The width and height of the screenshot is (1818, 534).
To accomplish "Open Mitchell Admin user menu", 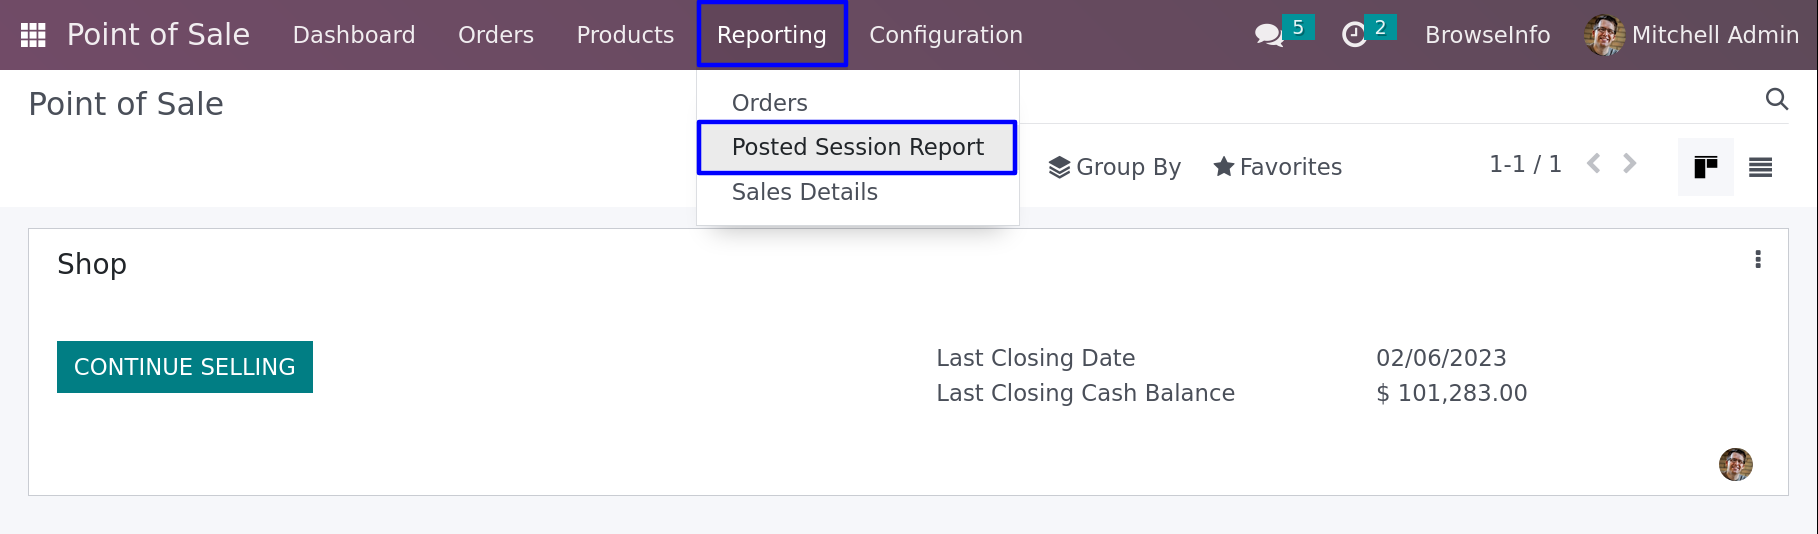I will (1692, 35).
